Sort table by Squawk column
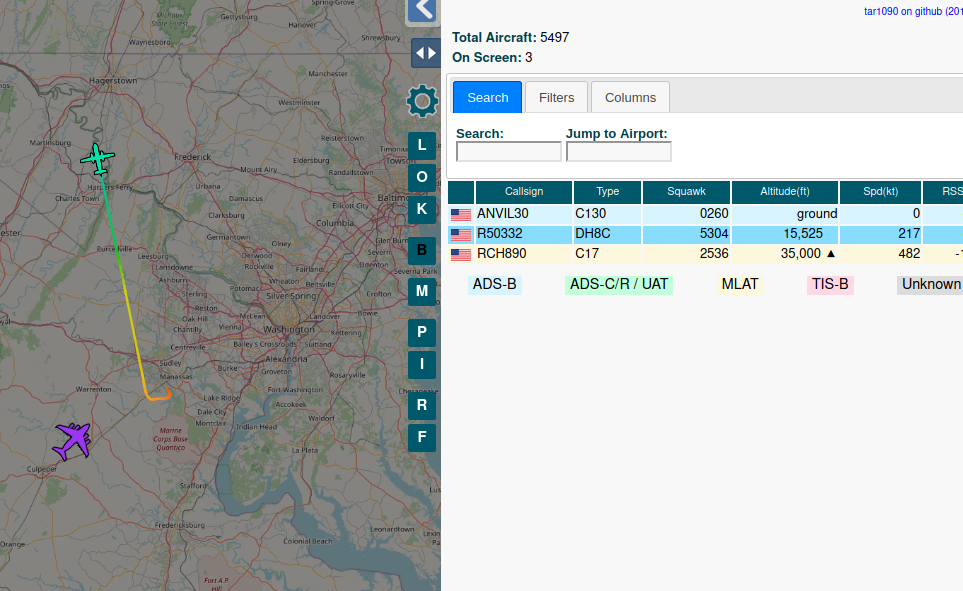Viewport: 963px width, 591px height. coord(687,192)
